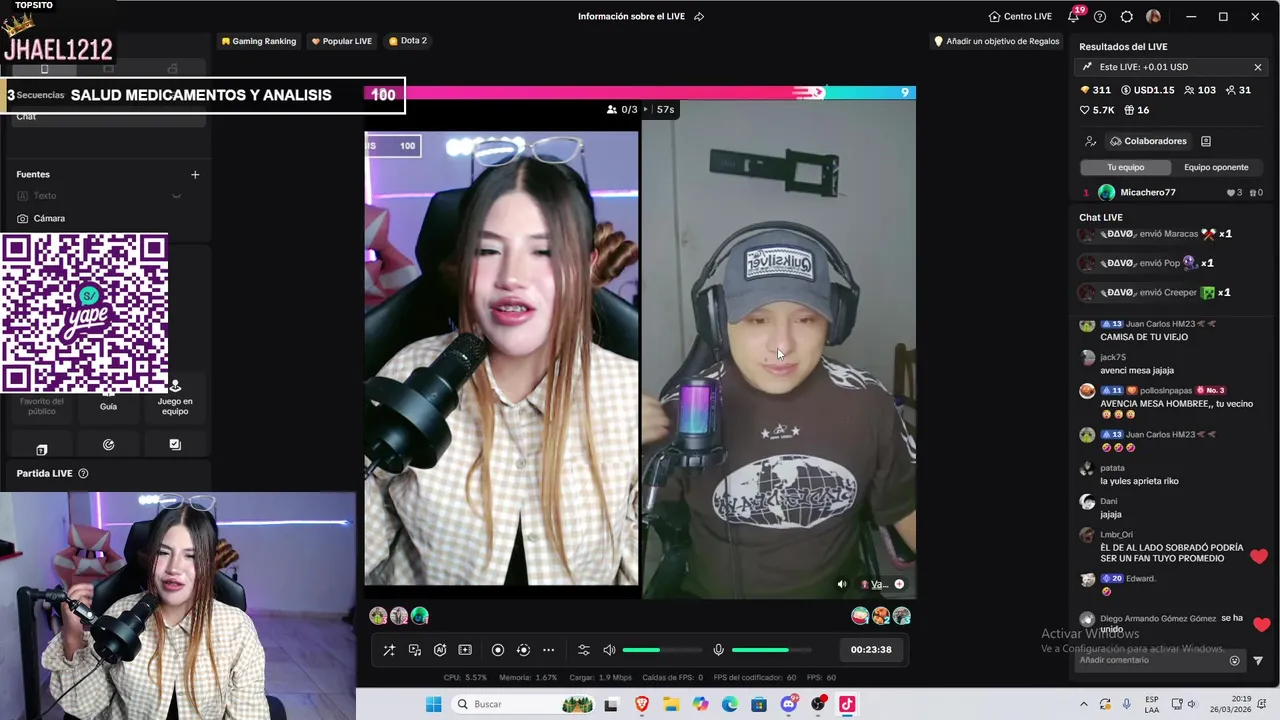Viewport: 1280px width, 720px height.
Task: Open the help question mark icon
Action: (1100, 17)
